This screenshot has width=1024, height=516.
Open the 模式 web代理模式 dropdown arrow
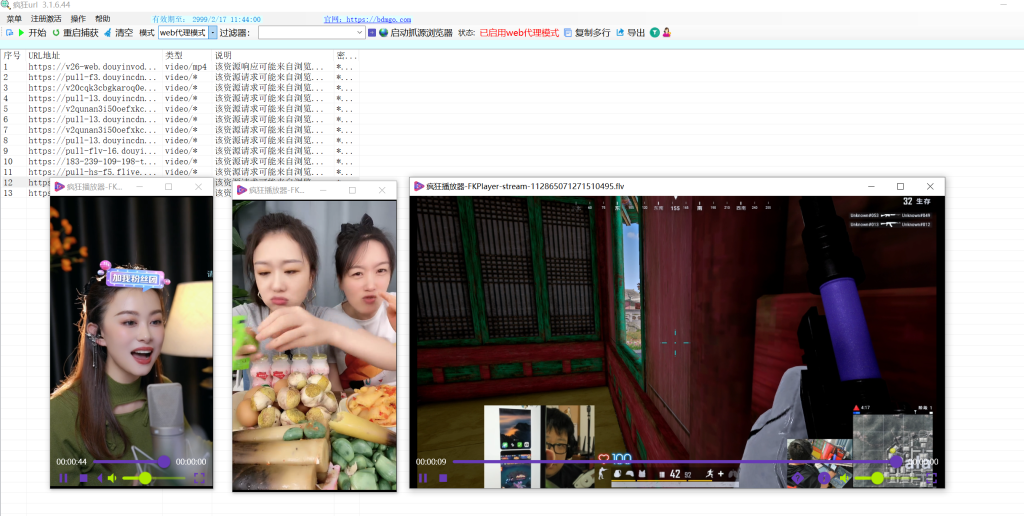point(212,33)
